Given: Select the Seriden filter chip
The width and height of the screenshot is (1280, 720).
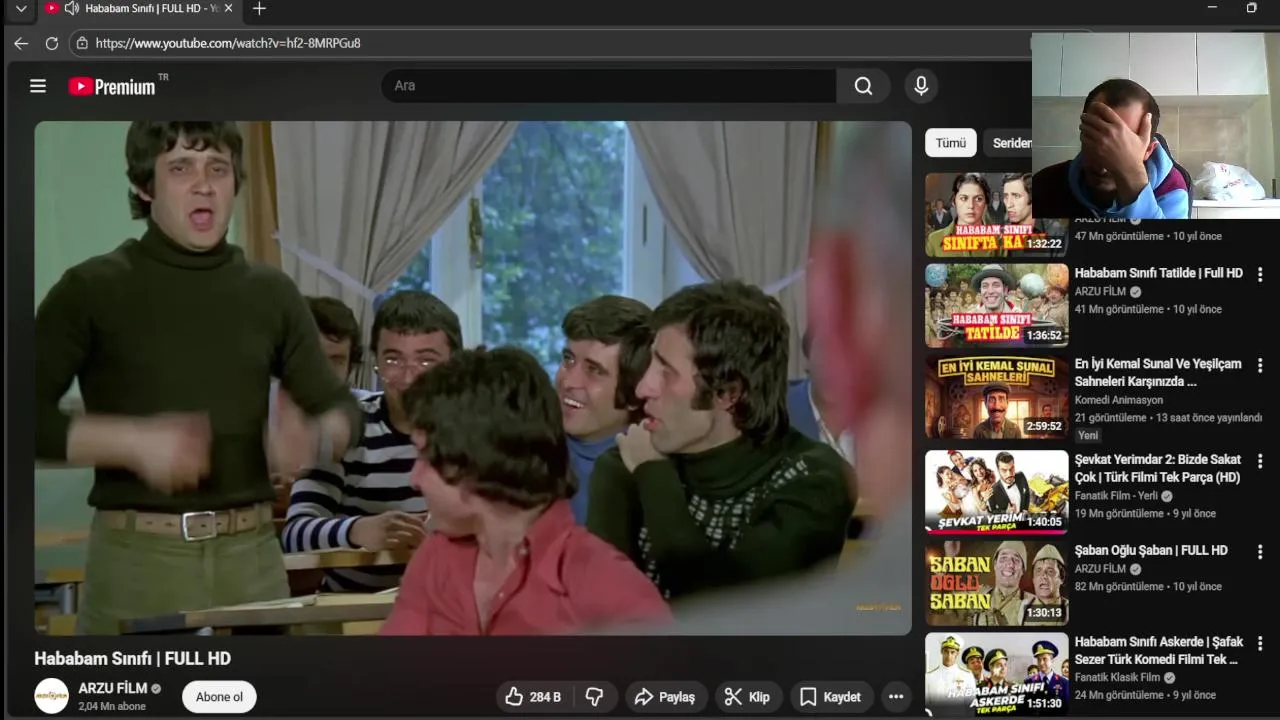Looking at the screenshot, I should (x=1010, y=143).
